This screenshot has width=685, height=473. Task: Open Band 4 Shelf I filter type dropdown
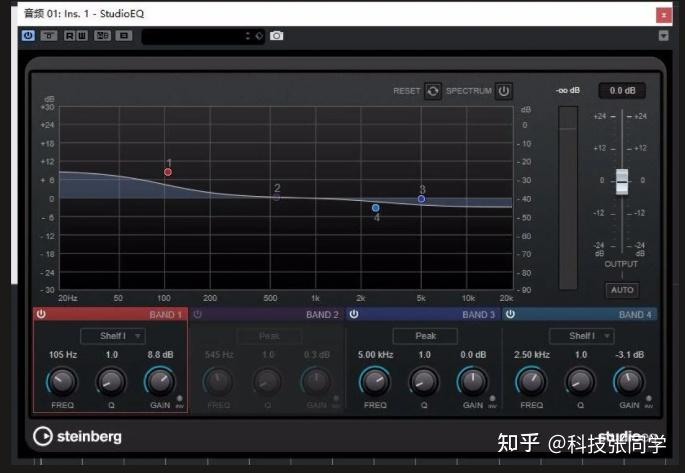click(582, 336)
